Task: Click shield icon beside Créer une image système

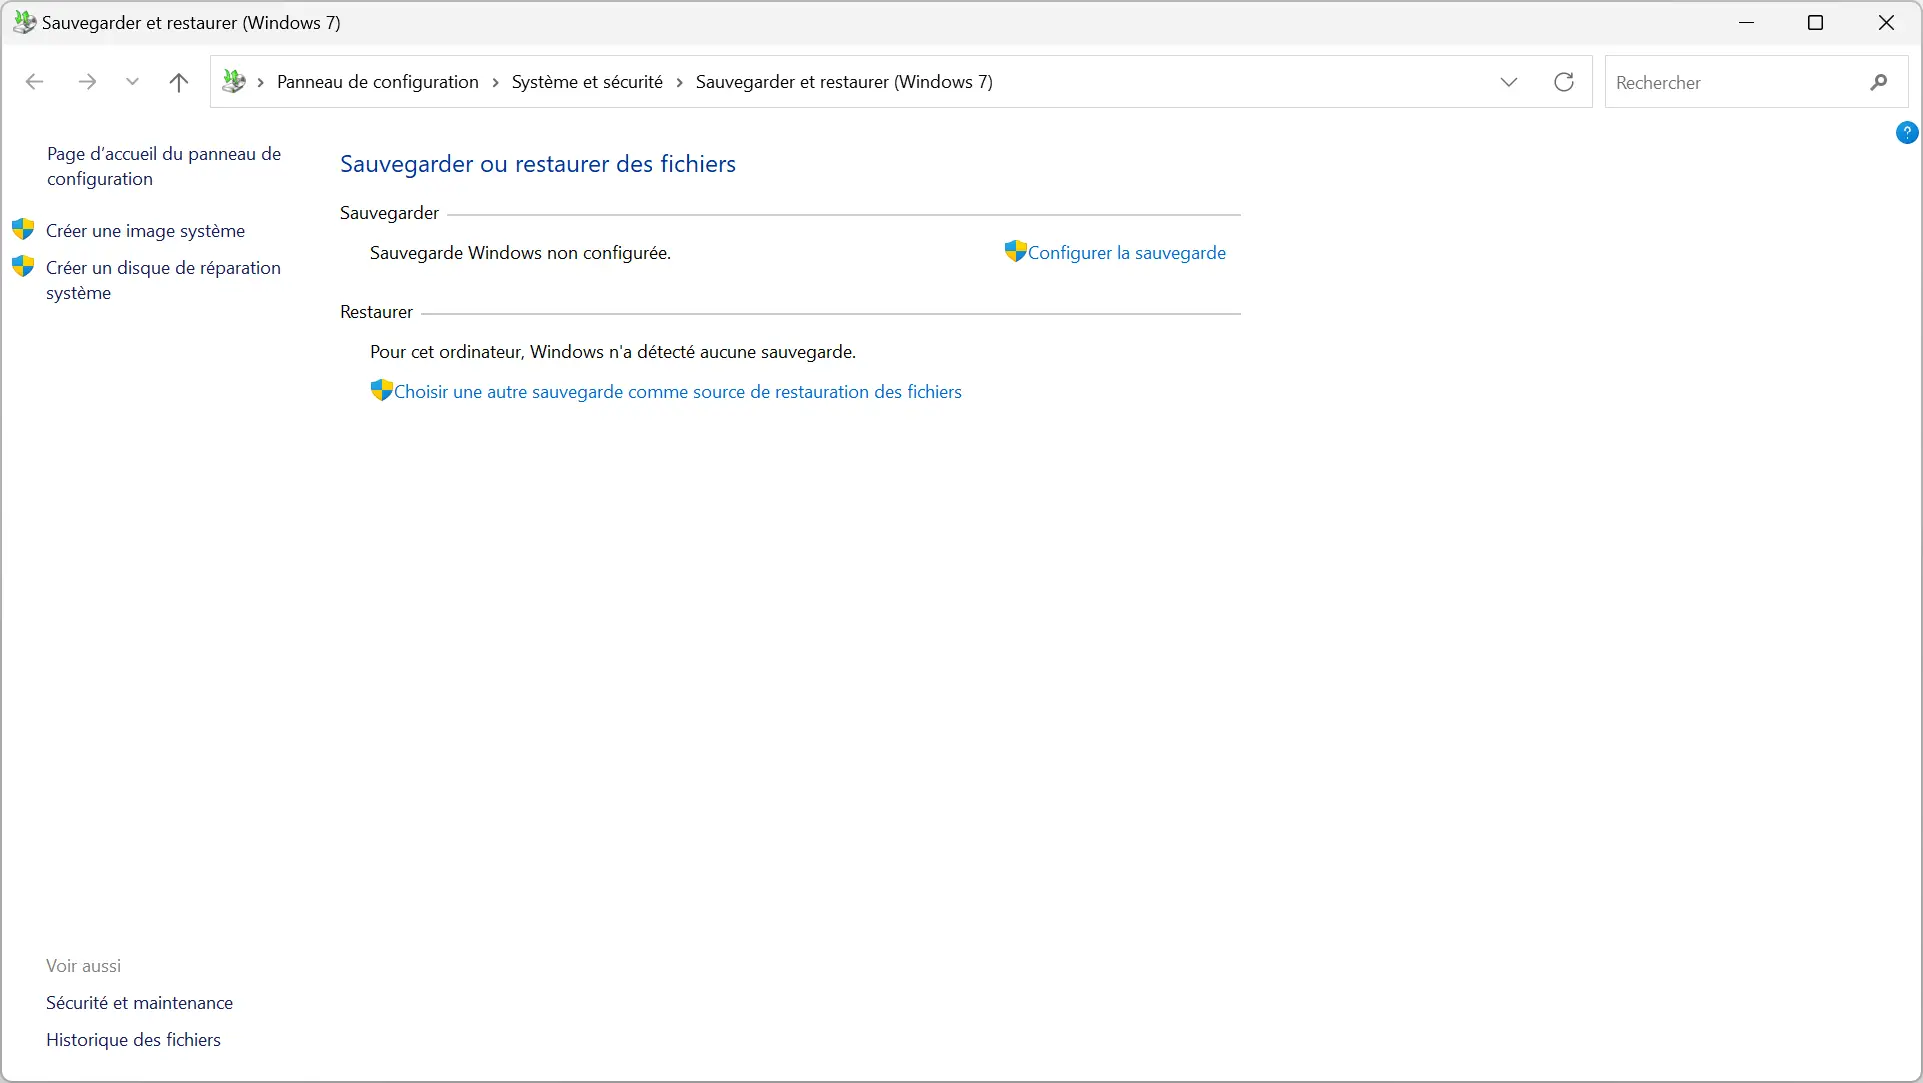Action: pyautogui.click(x=23, y=229)
